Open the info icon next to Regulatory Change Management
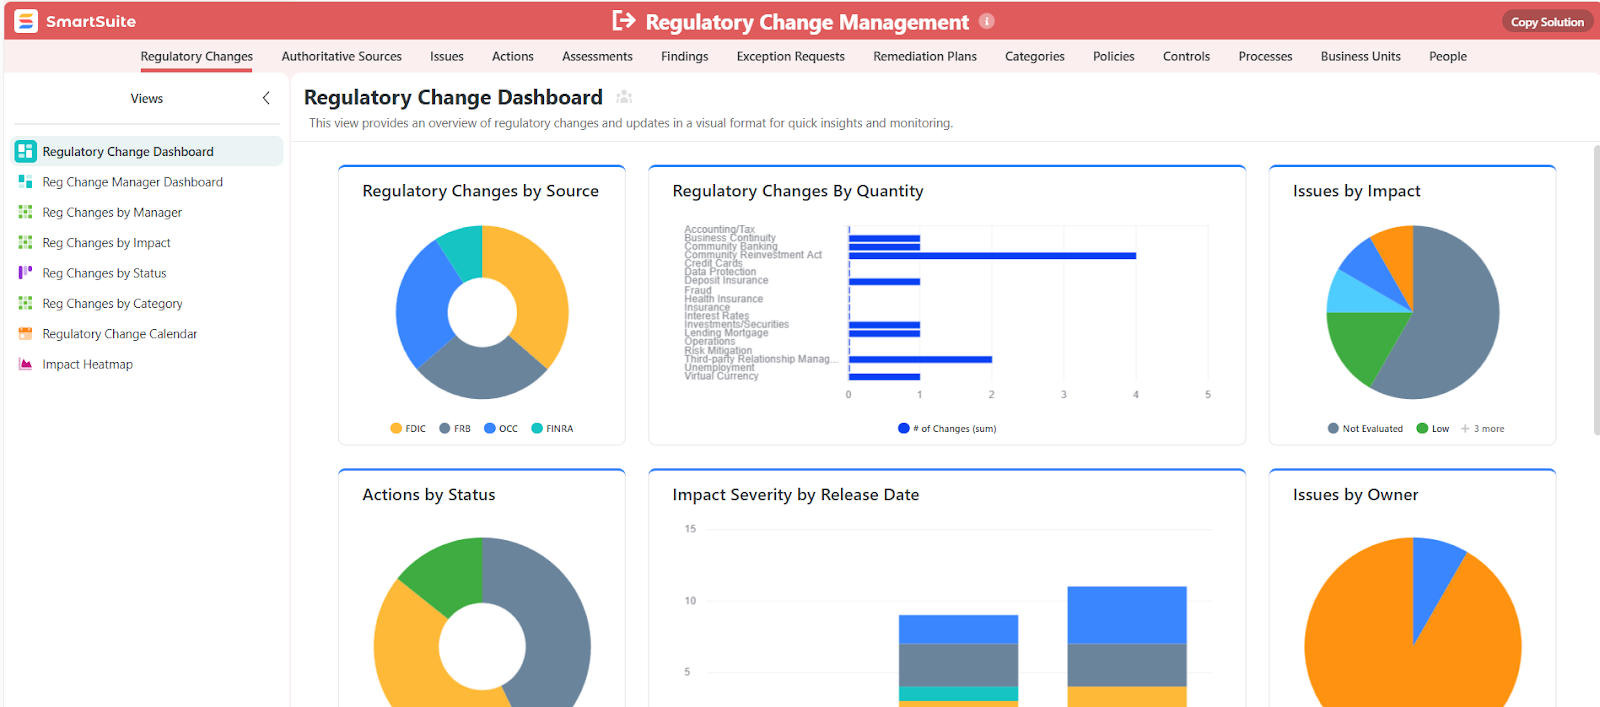The width and height of the screenshot is (1600, 707). pos(986,21)
